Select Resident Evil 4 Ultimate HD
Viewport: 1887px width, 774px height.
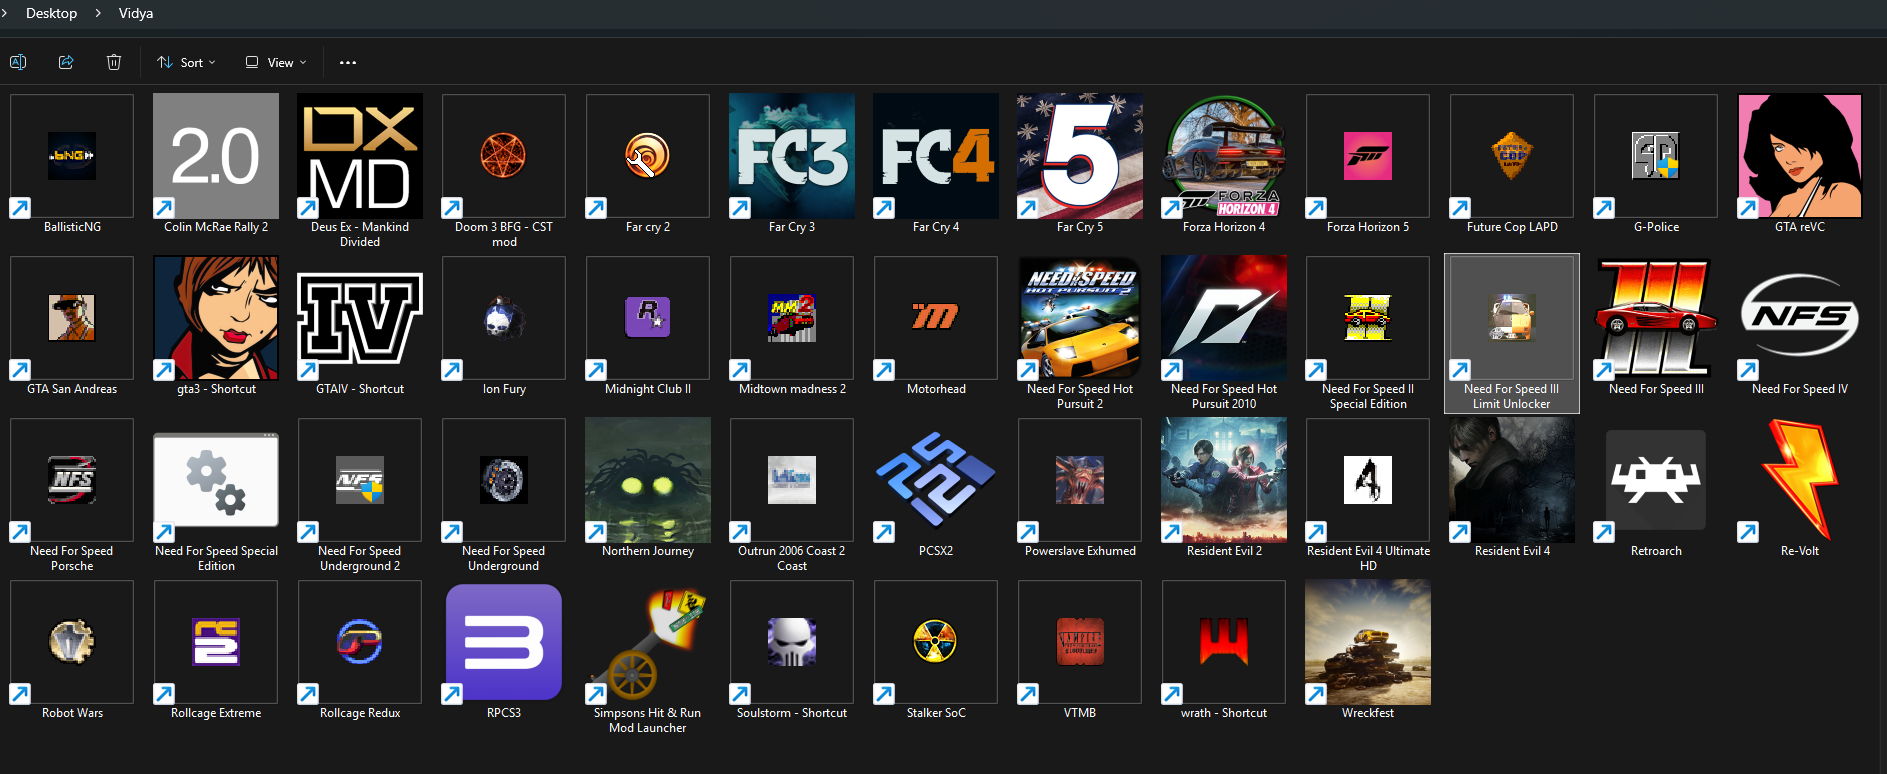(x=1368, y=480)
